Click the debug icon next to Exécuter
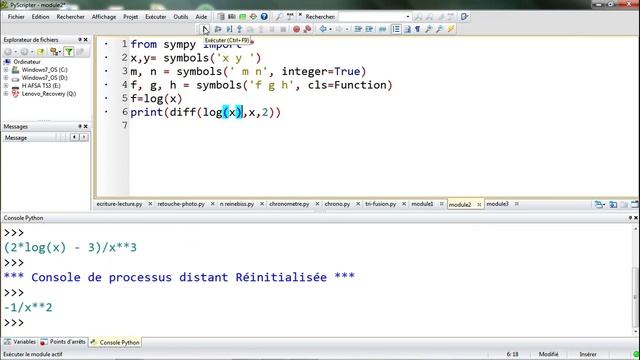This screenshot has width=640, height=360. (218, 29)
